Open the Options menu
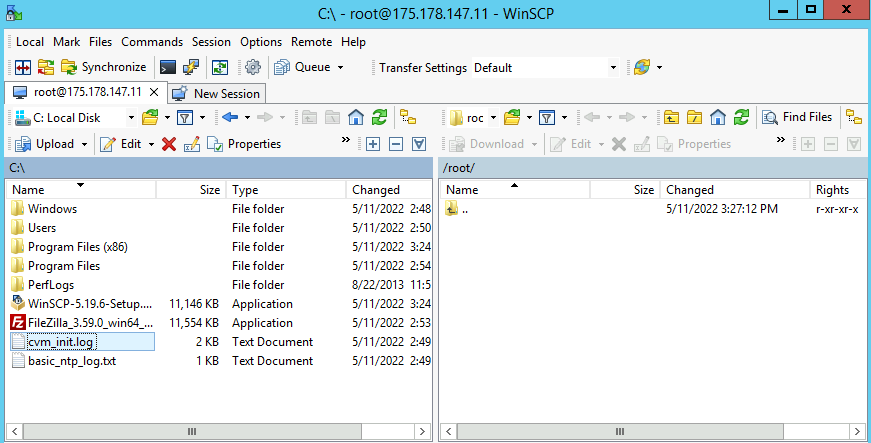Image resolution: width=871 pixels, height=443 pixels. point(261,42)
